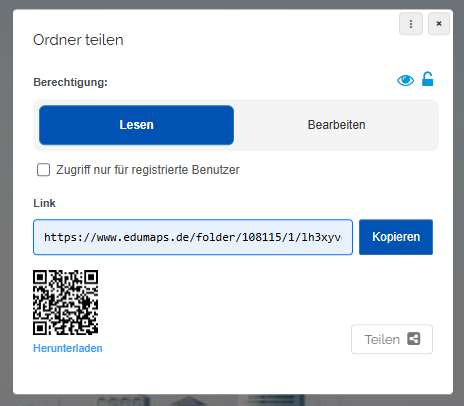Open the three-dot options menu
Screen dimensions: 464x406
(x=411, y=24)
